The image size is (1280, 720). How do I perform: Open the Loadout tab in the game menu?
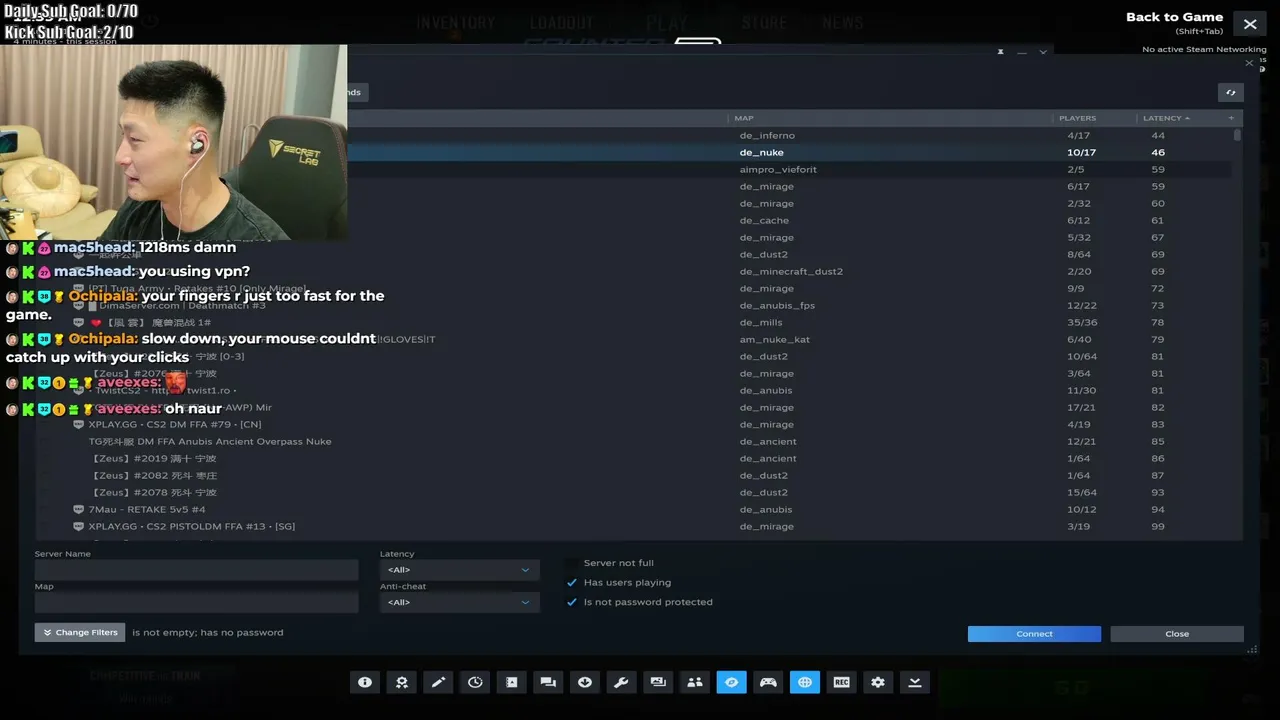coord(561,22)
